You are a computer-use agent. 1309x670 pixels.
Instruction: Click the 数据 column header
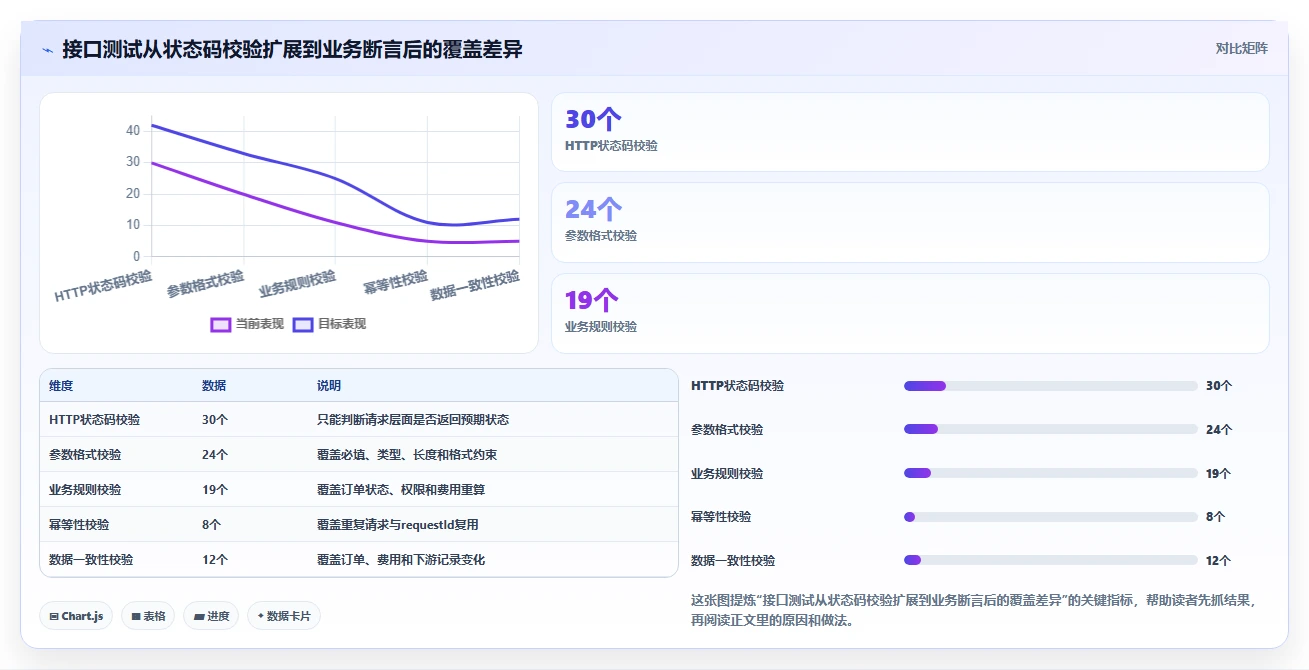(x=214, y=386)
